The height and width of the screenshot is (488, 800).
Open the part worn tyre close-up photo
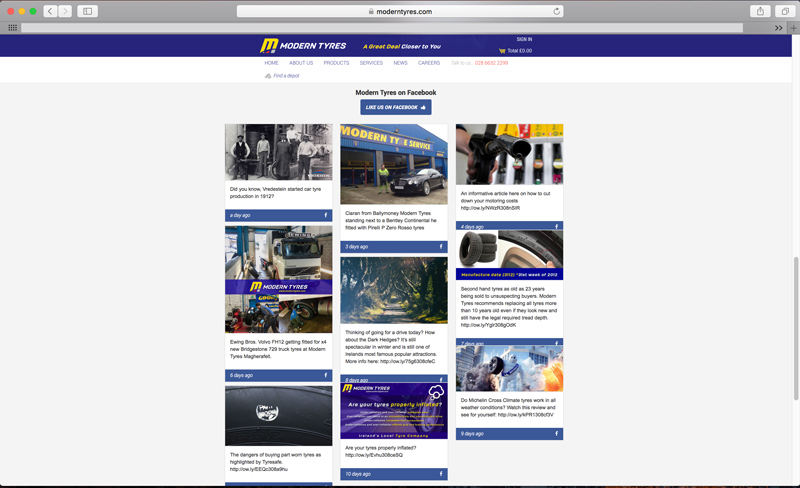pyautogui.click(x=279, y=416)
